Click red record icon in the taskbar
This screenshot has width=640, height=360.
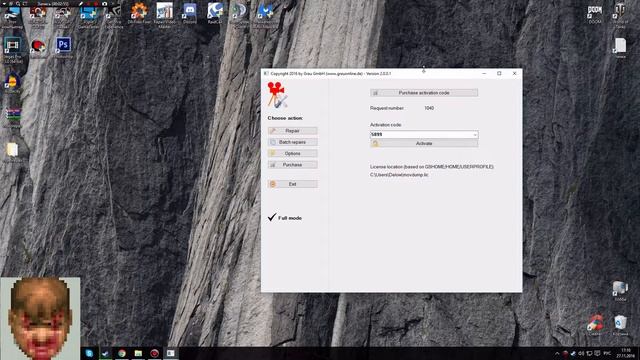tap(154, 353)
